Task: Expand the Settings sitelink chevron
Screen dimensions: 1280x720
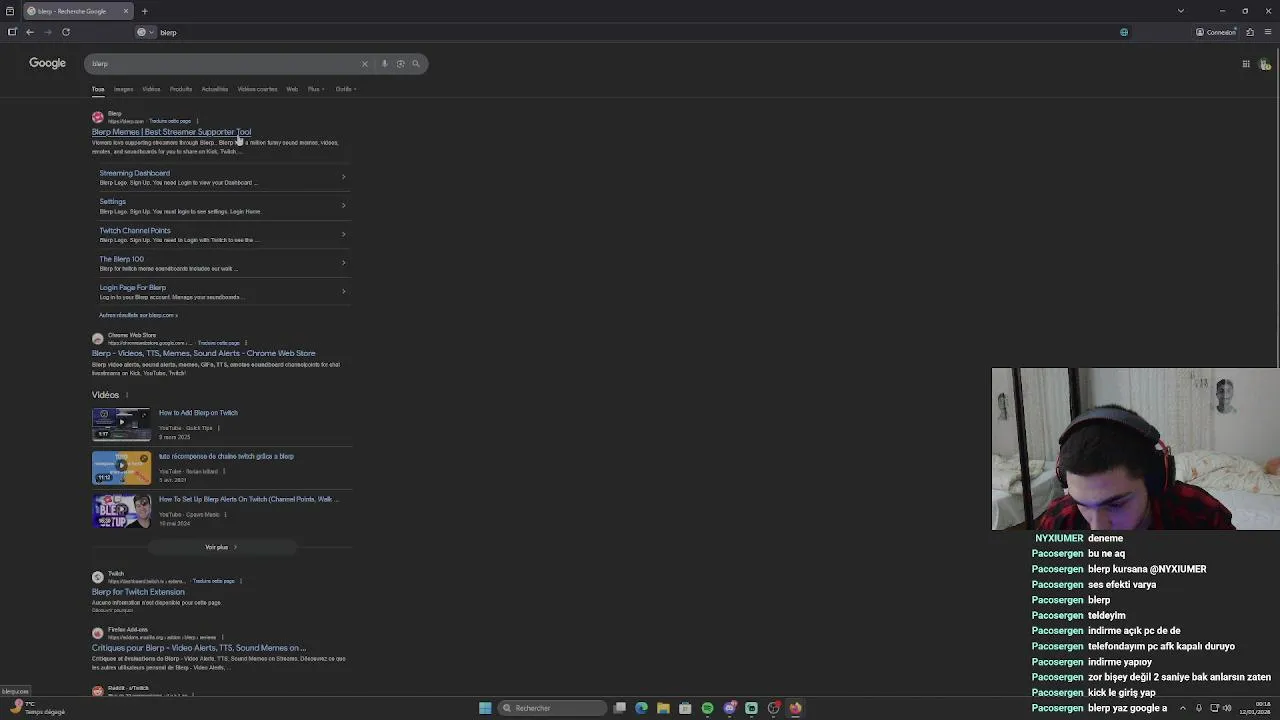Action: coord(343,206)
